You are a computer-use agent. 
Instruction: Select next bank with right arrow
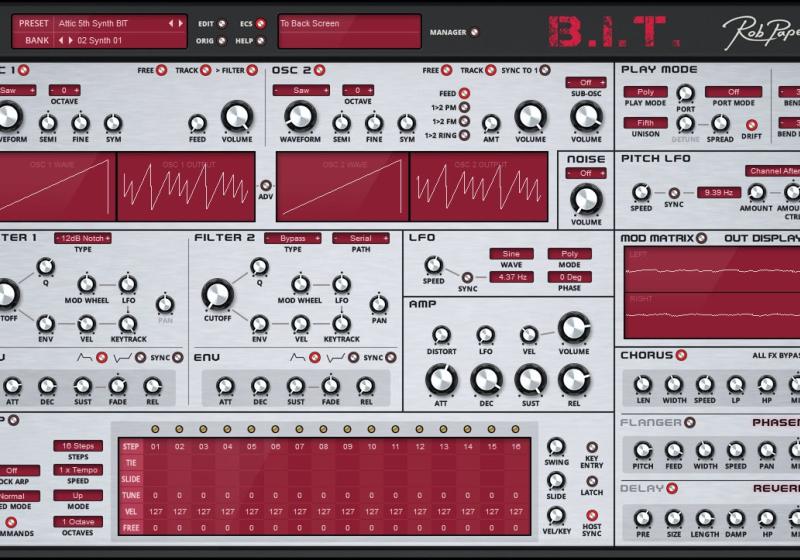[70, 40]
